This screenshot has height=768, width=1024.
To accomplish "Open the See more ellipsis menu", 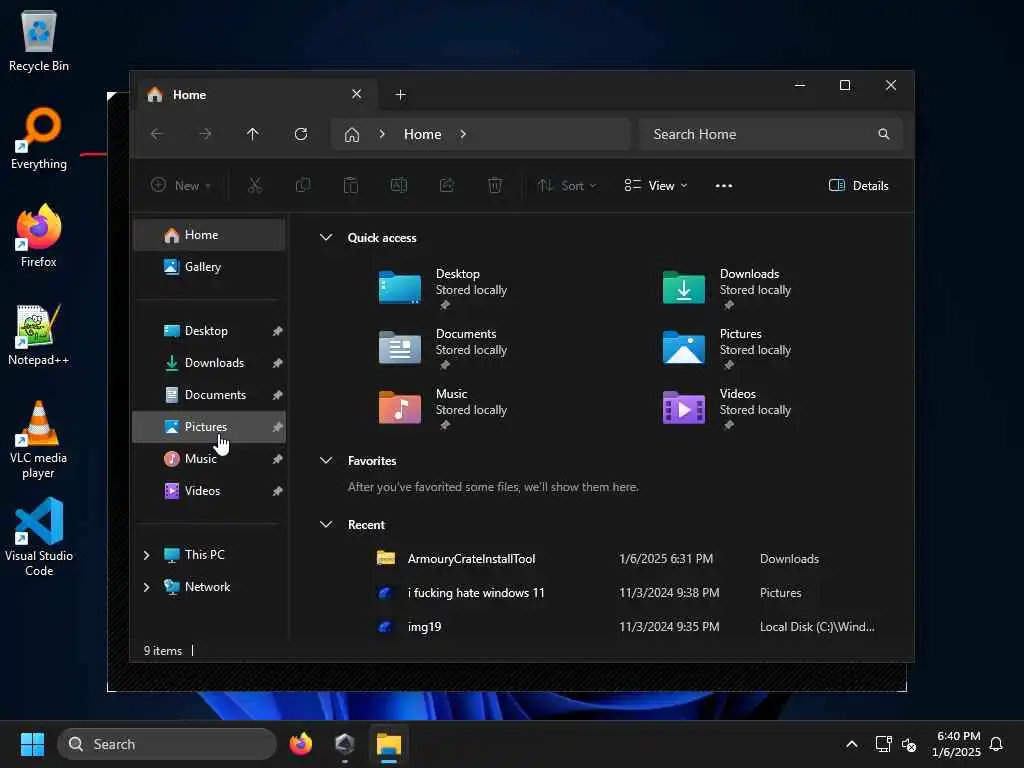I will [724, 185].
